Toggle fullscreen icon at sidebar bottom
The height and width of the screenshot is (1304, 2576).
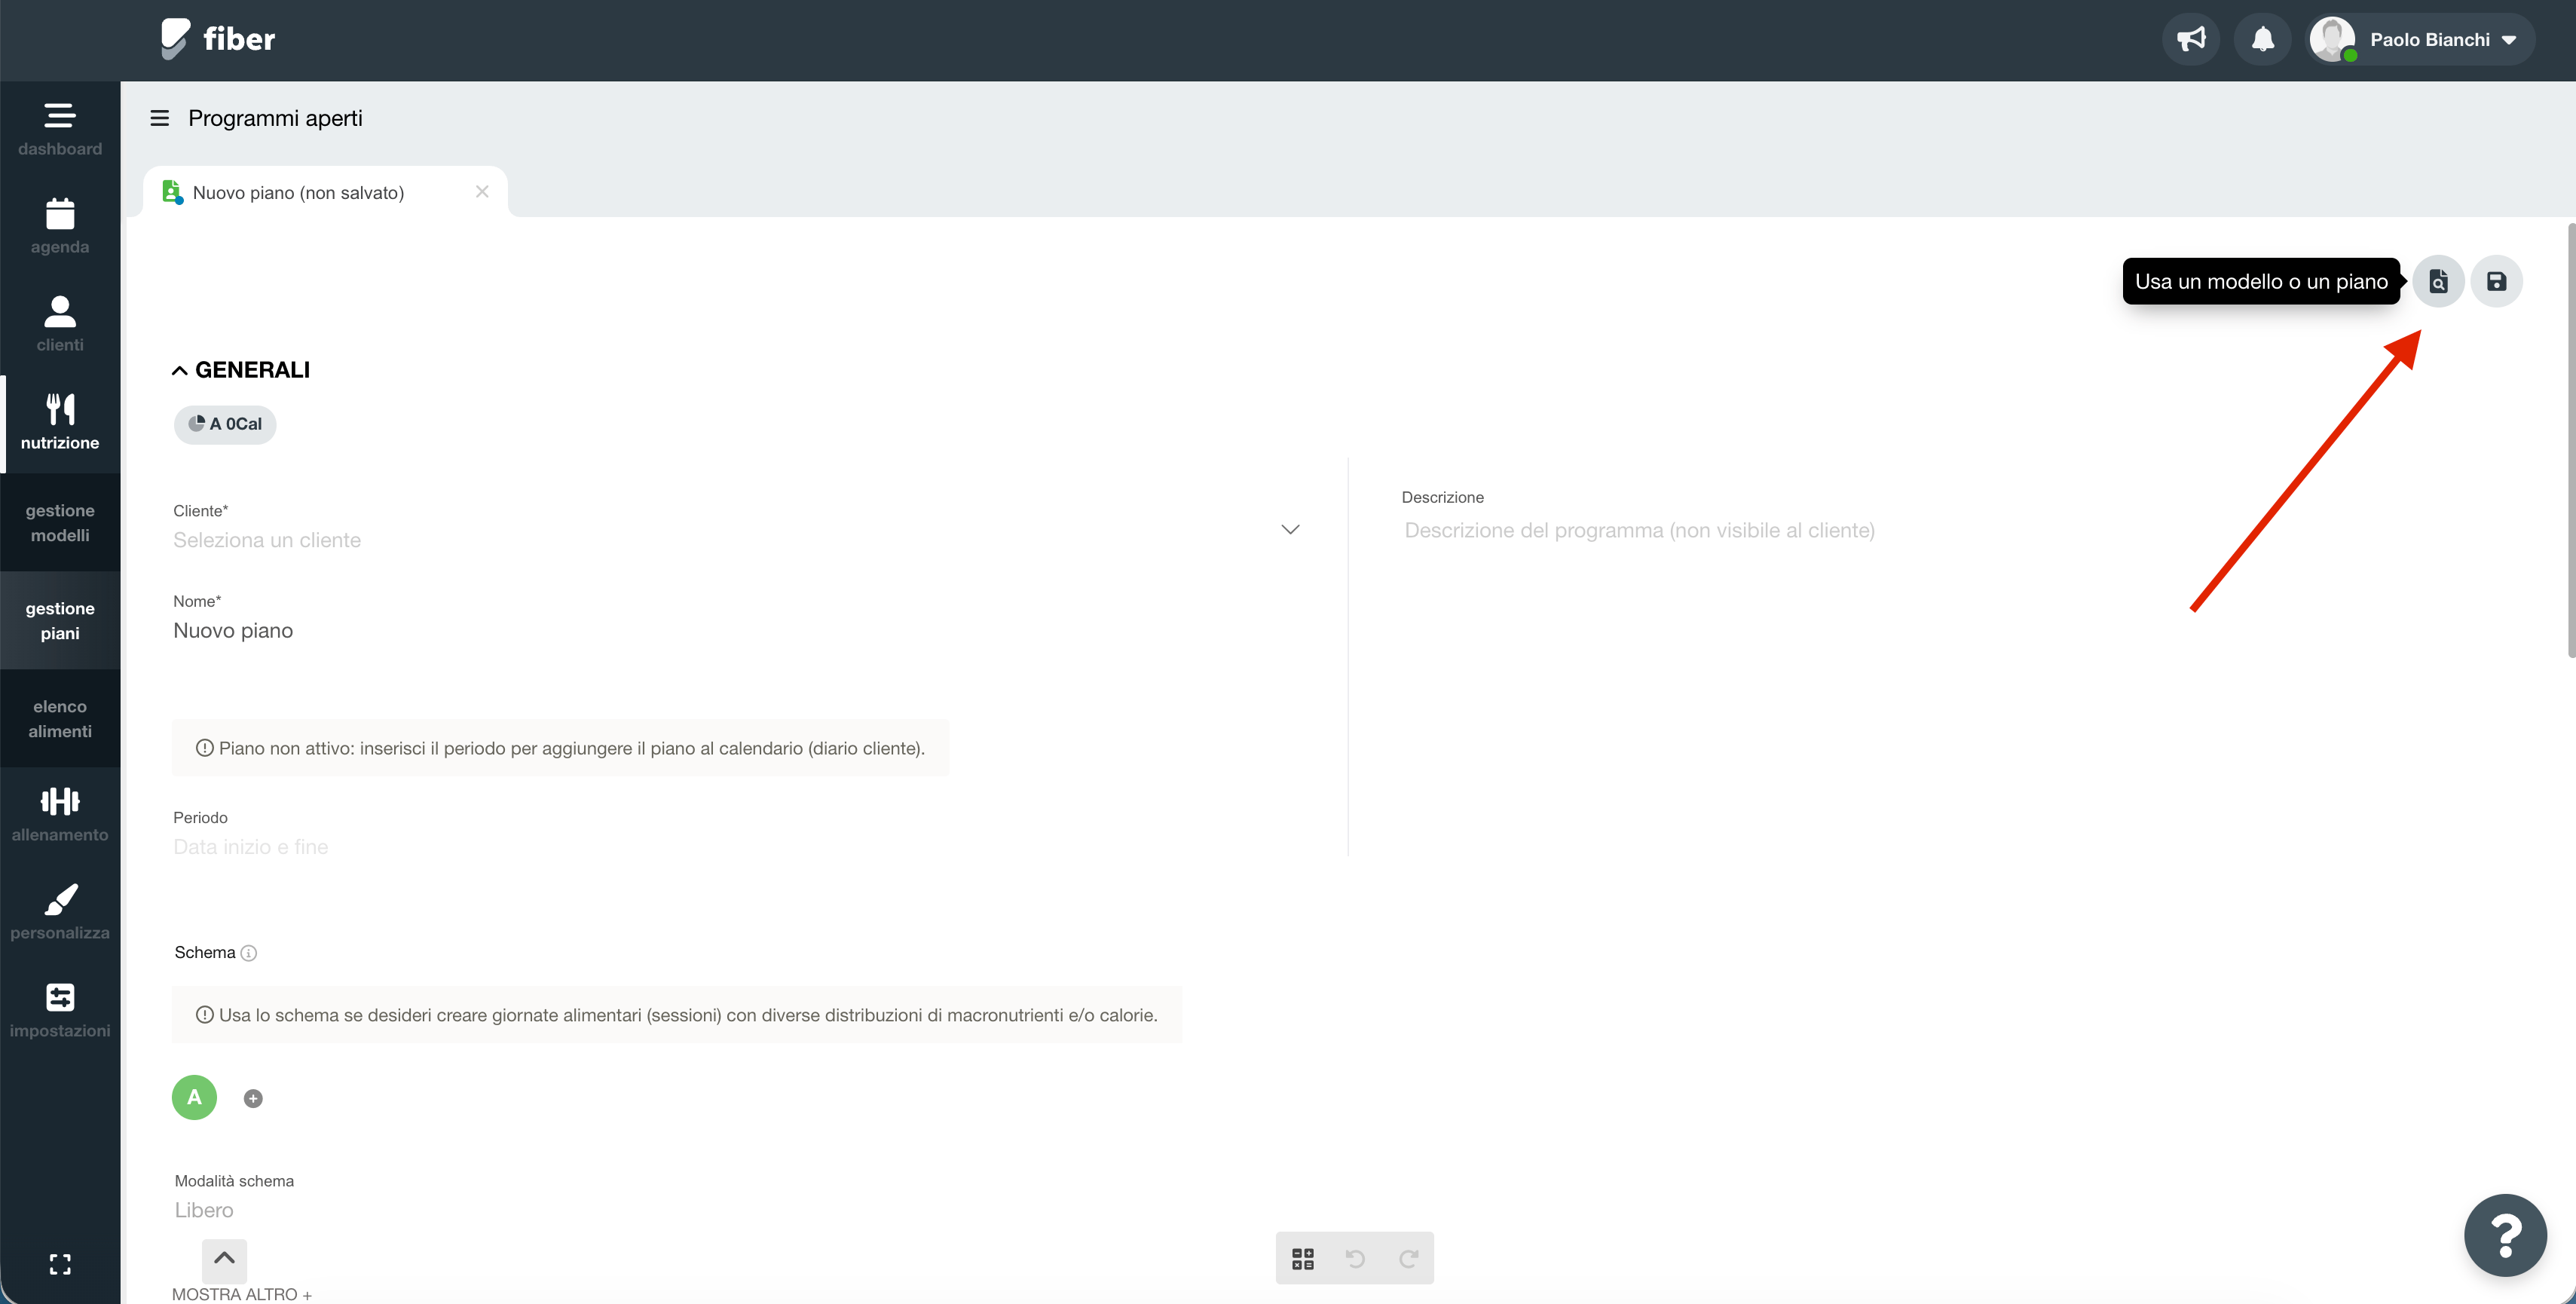coord(60,1264)
